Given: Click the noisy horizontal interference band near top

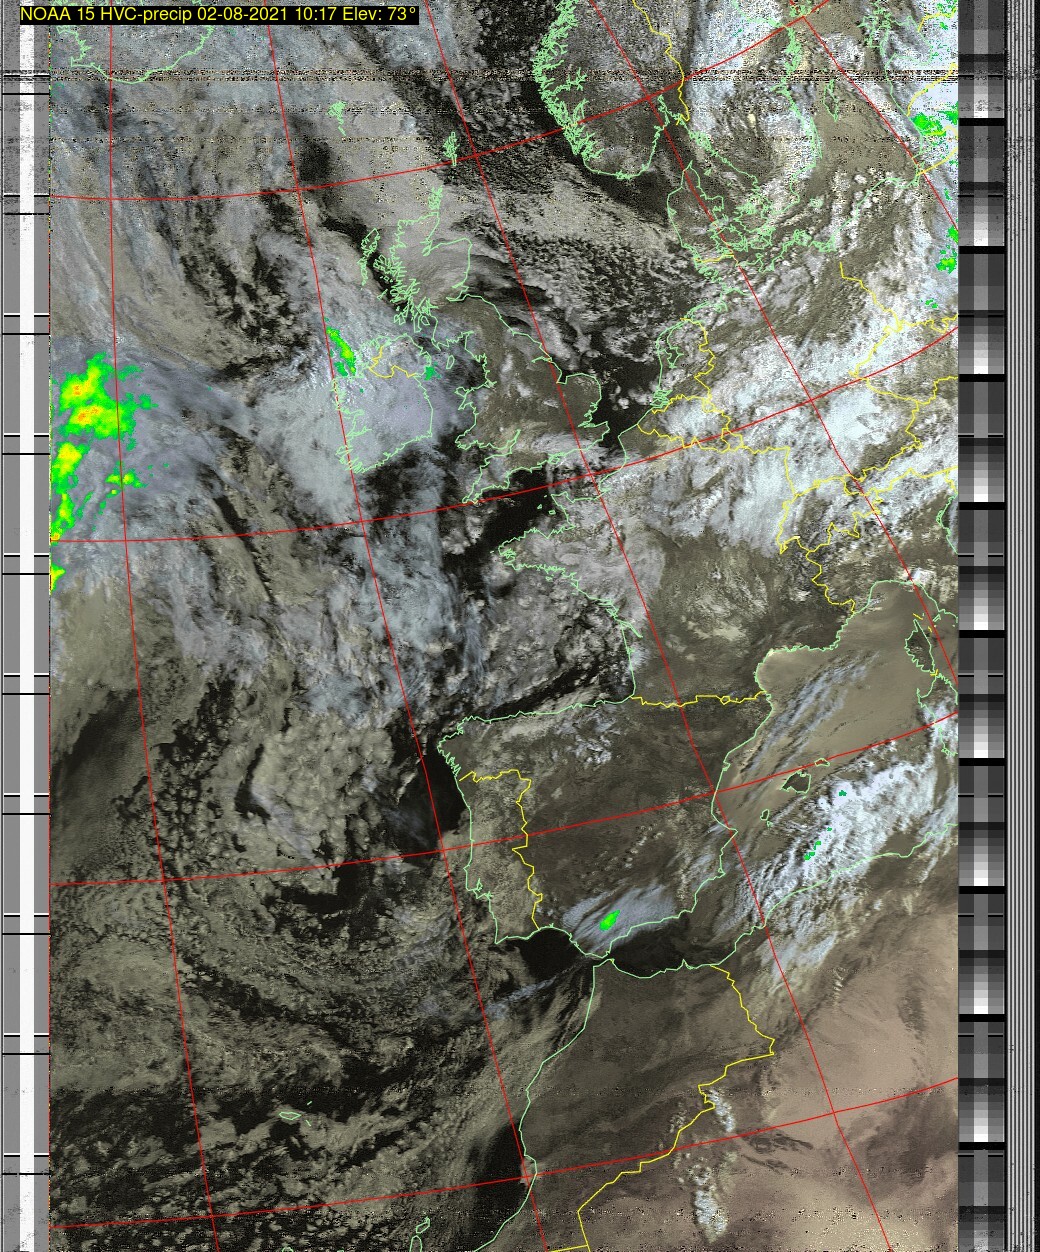Looking at the screenshot, I should point(500,75).
